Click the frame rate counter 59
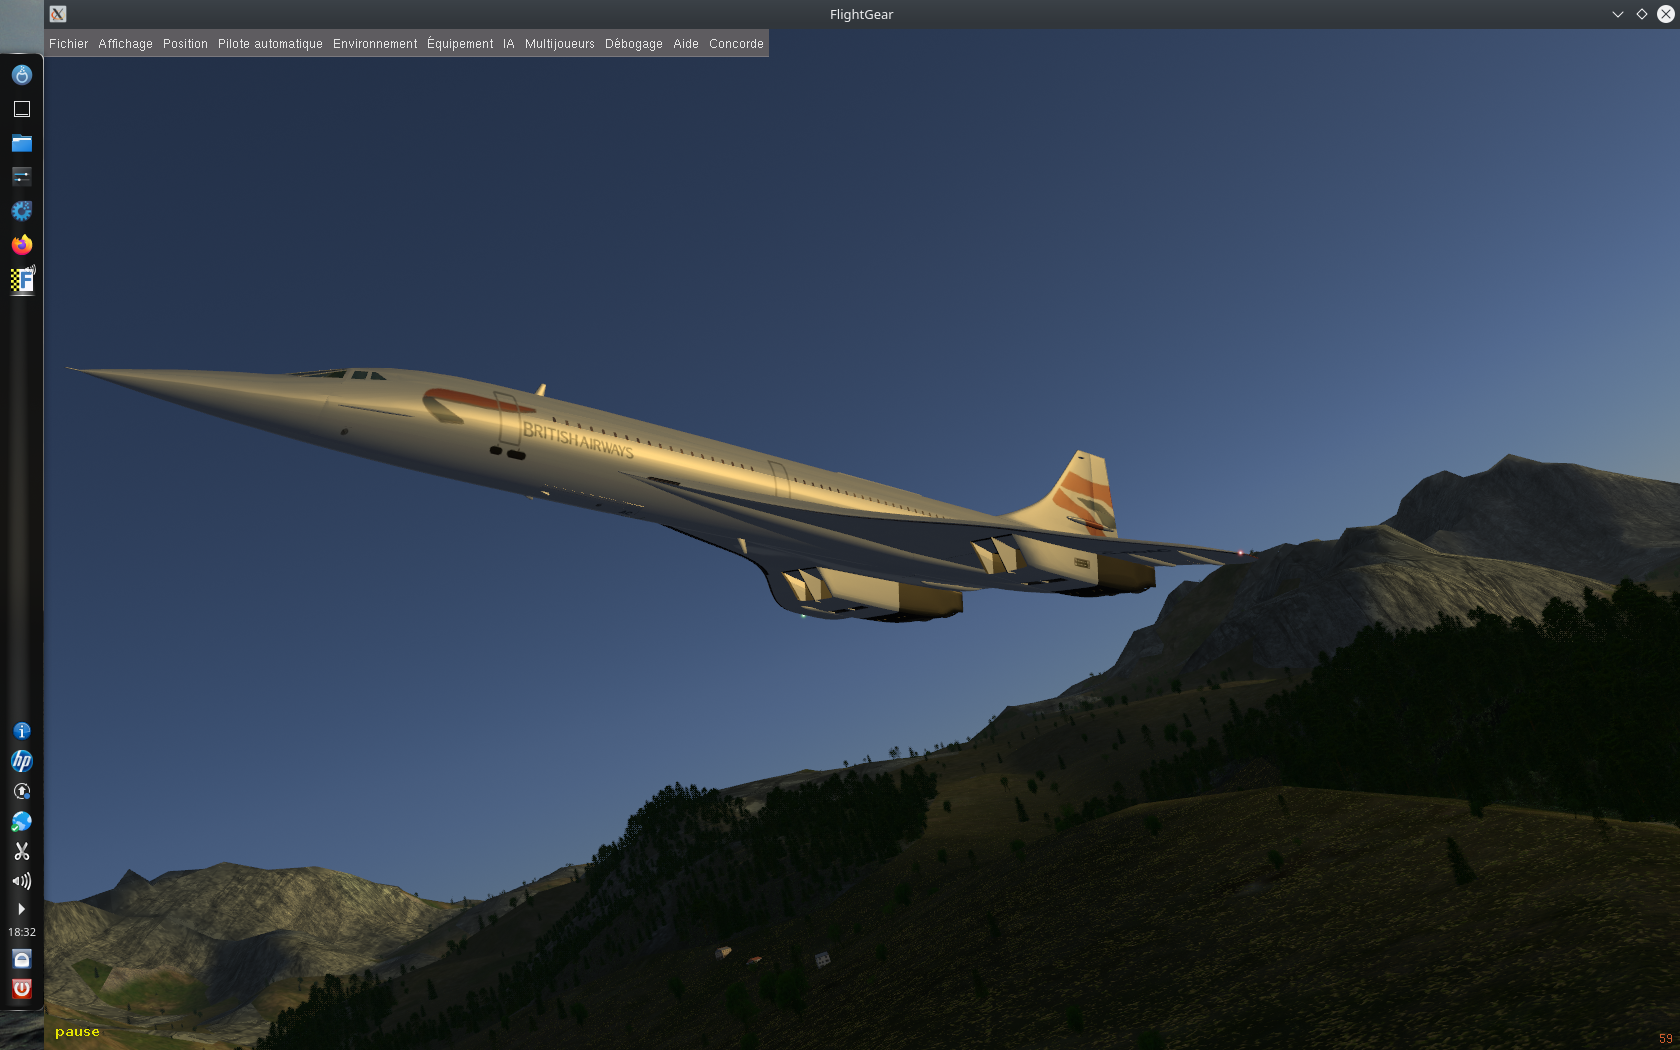Viewport: 1680px width, 1050px height. click(x=1666, y=1039)
